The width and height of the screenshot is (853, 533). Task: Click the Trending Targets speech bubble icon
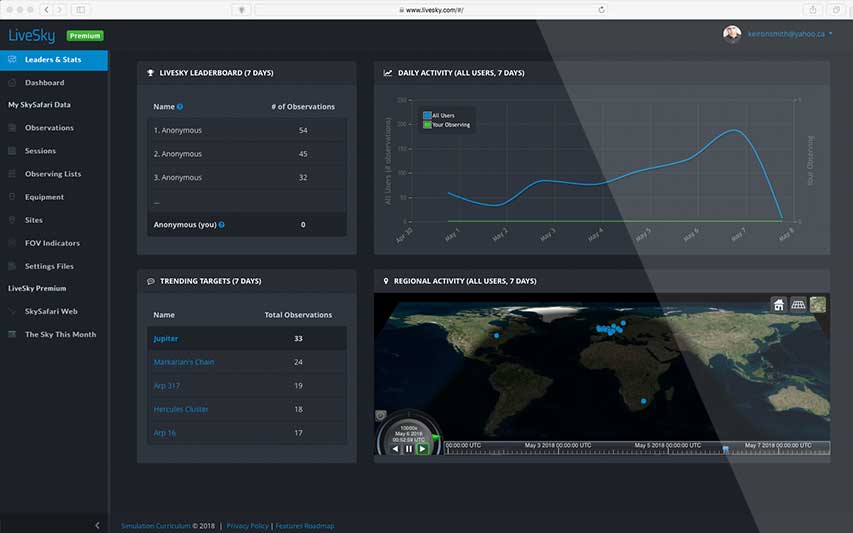click(151, 281)
